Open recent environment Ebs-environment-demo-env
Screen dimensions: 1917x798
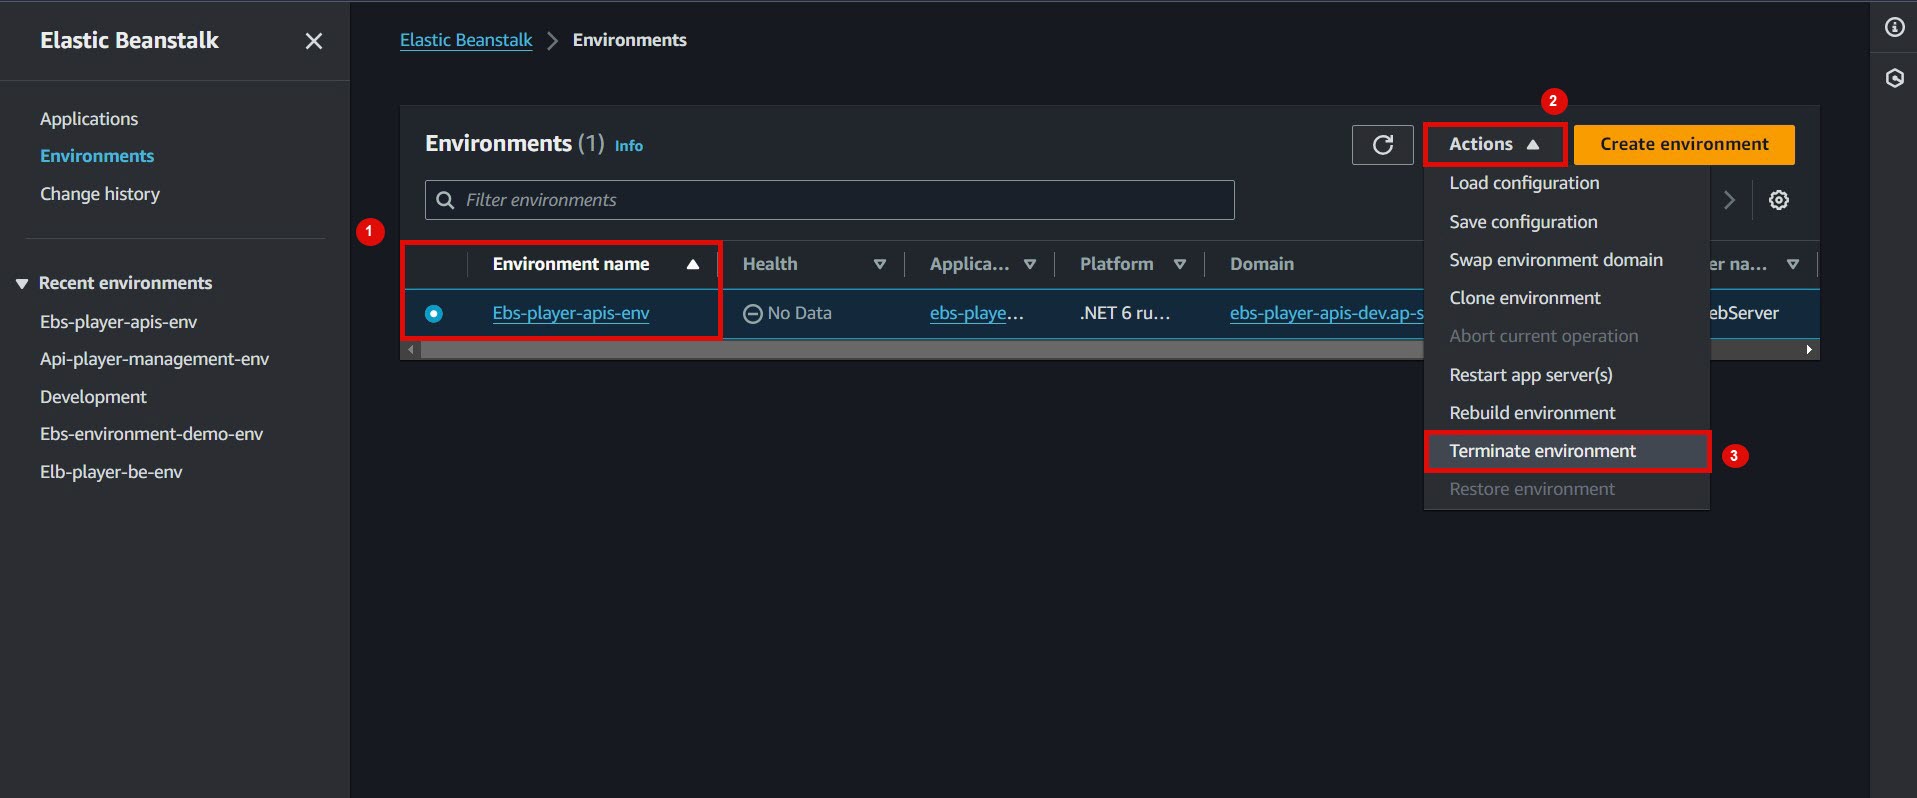pos(152,434)
